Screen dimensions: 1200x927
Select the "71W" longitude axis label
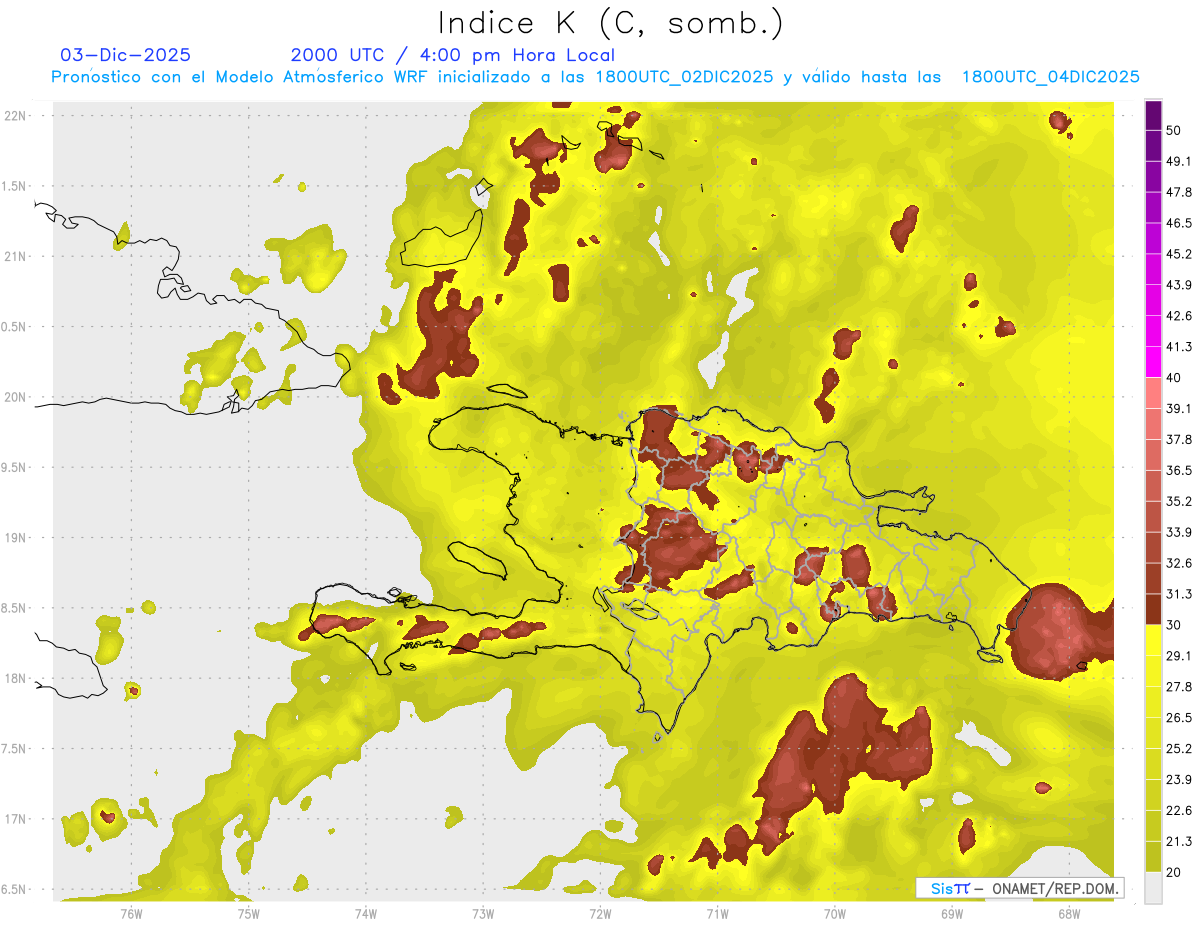[x=717, y=914]
